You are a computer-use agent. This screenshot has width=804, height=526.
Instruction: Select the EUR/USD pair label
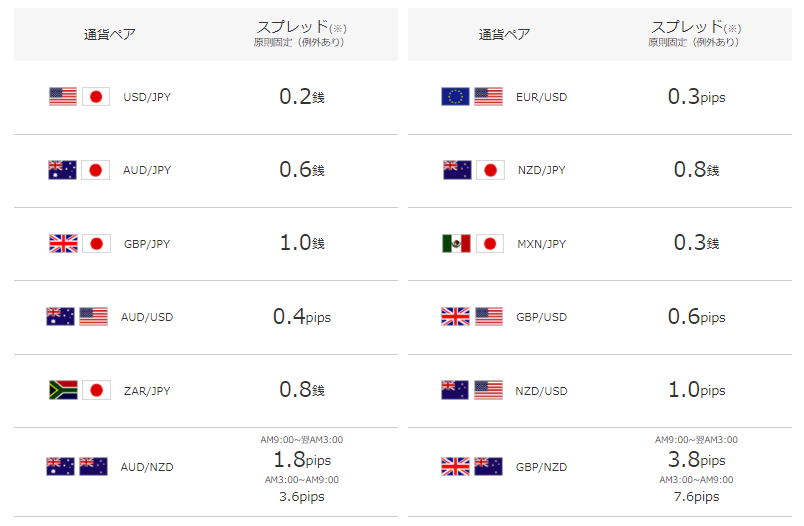pyautogui.click(x=541, y=97)
